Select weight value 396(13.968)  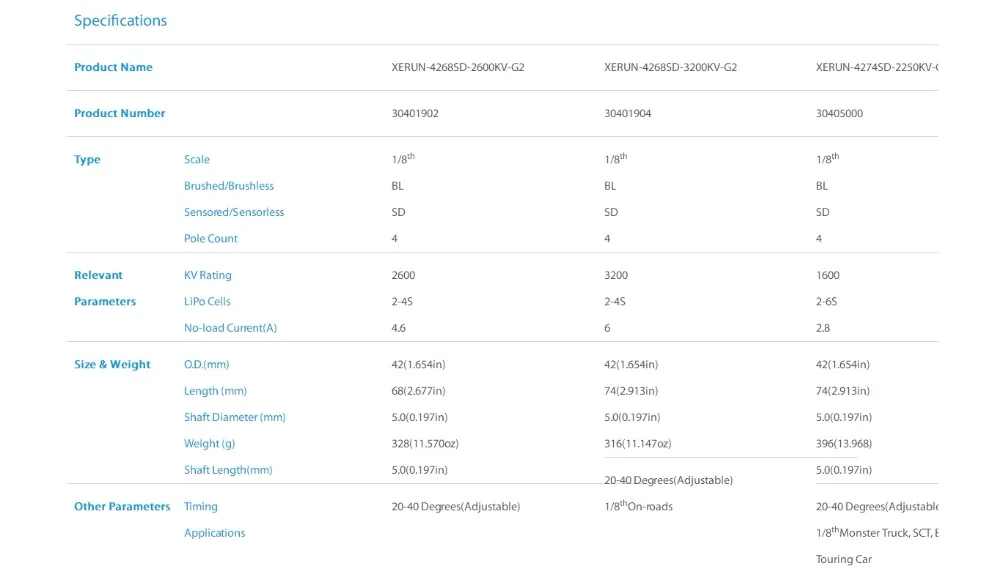tap(844, 443)
